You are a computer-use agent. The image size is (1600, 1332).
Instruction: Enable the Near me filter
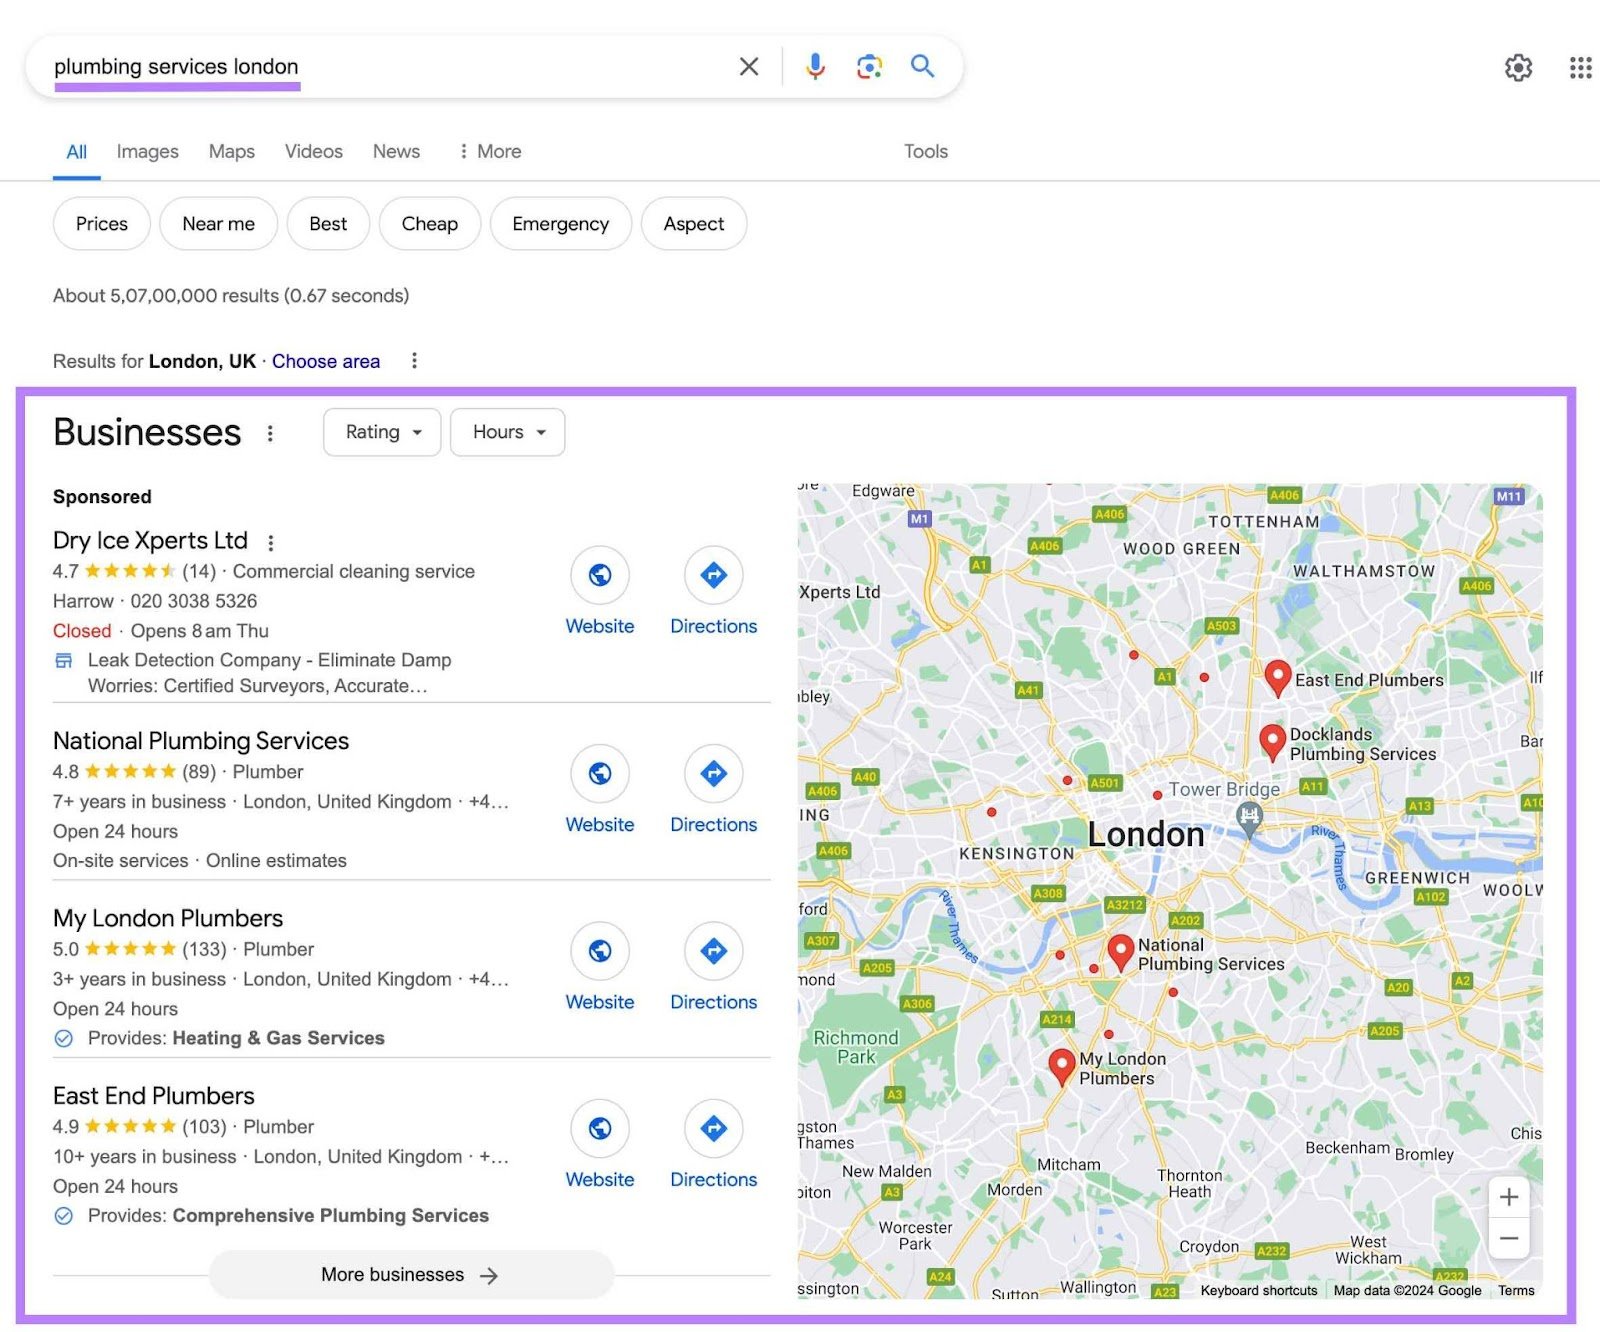[x=218, y=223]
